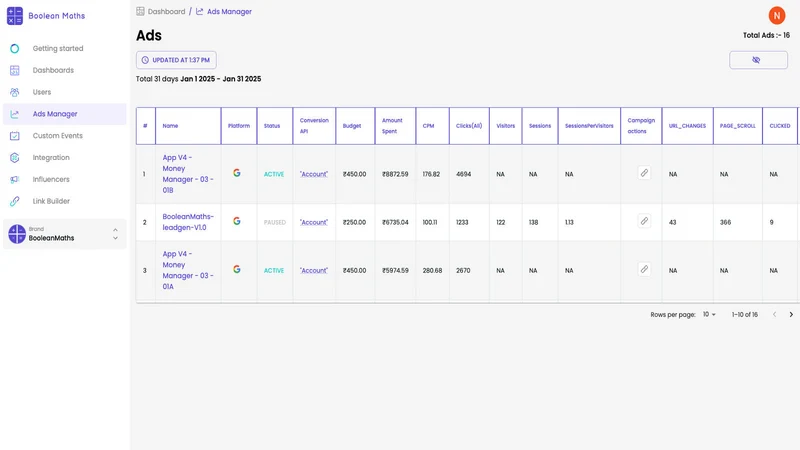
Task: Click the Jan 1 2025 - Jan 31 2025 date range
Action: coord(220,79)
